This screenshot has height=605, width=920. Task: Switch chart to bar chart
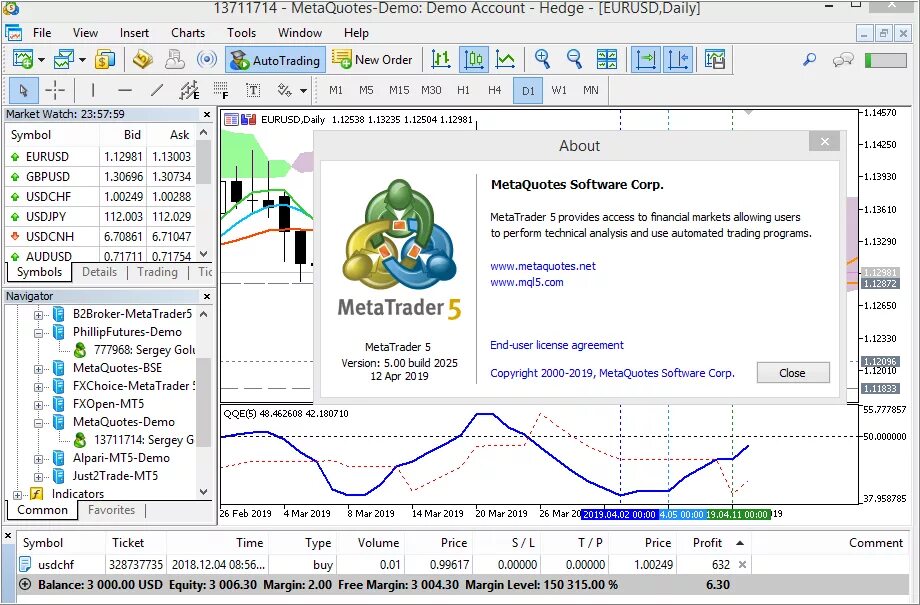click(x=441, y=60)
